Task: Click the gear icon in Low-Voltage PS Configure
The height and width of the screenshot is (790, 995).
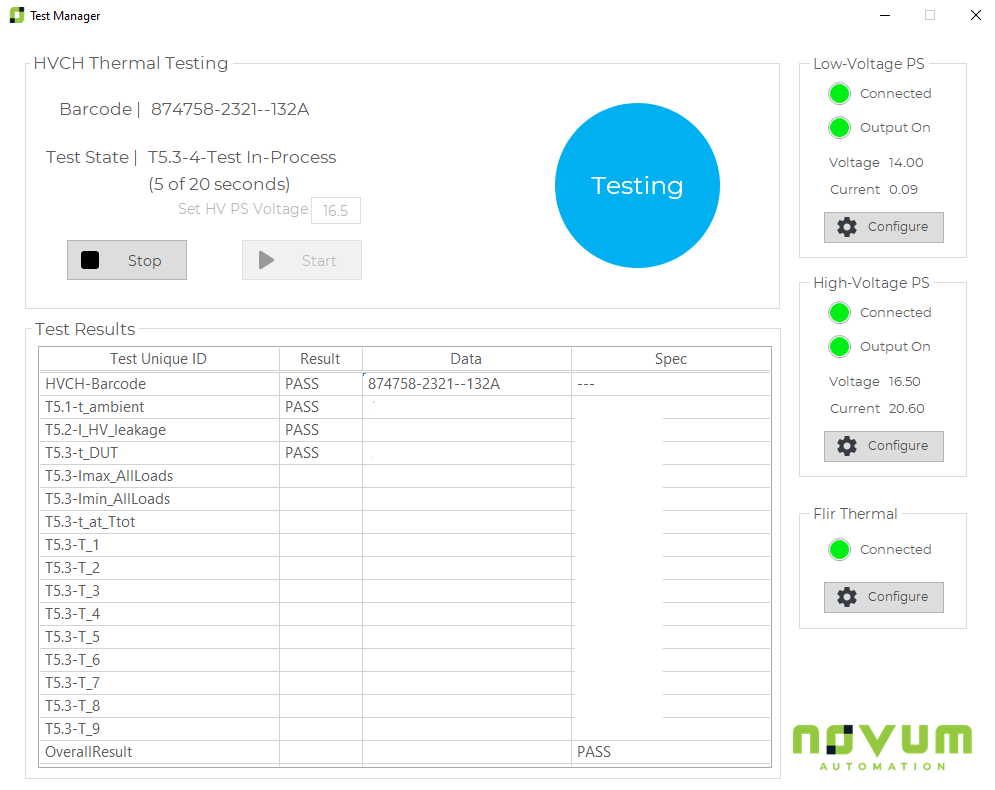Action: (847, 227)
